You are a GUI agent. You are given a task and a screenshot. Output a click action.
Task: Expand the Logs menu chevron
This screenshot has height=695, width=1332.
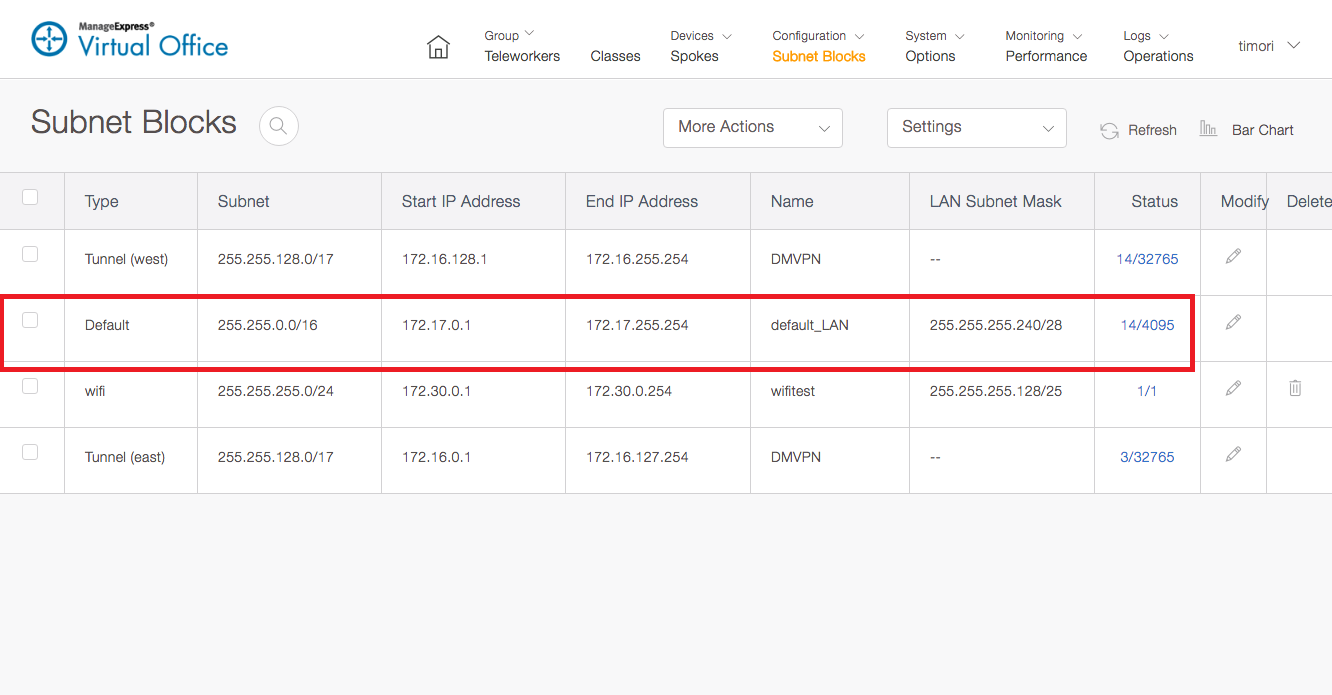point(1164,36)
